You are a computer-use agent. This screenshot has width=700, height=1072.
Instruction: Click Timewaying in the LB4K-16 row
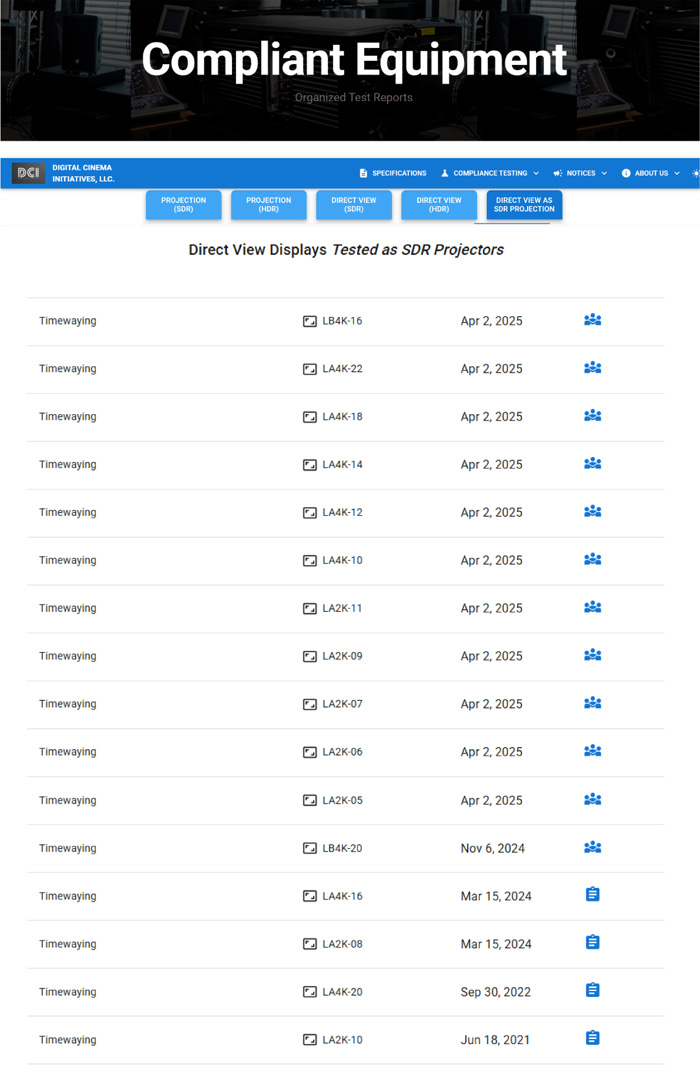[68, 321]
